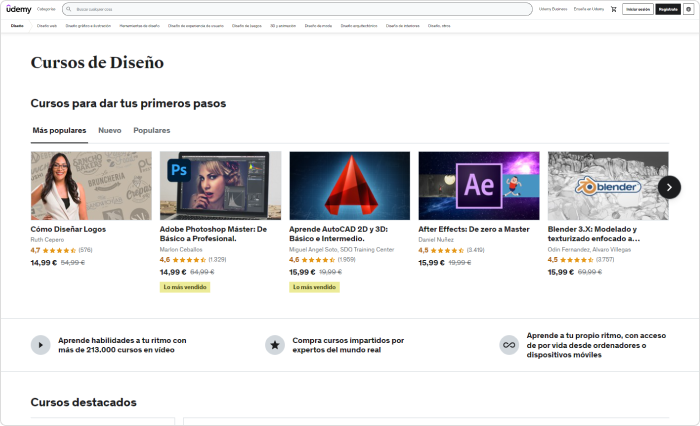
Task: Click instructor Miguel Angel Soto, SDO Training Center
Action: click(342, 250)
